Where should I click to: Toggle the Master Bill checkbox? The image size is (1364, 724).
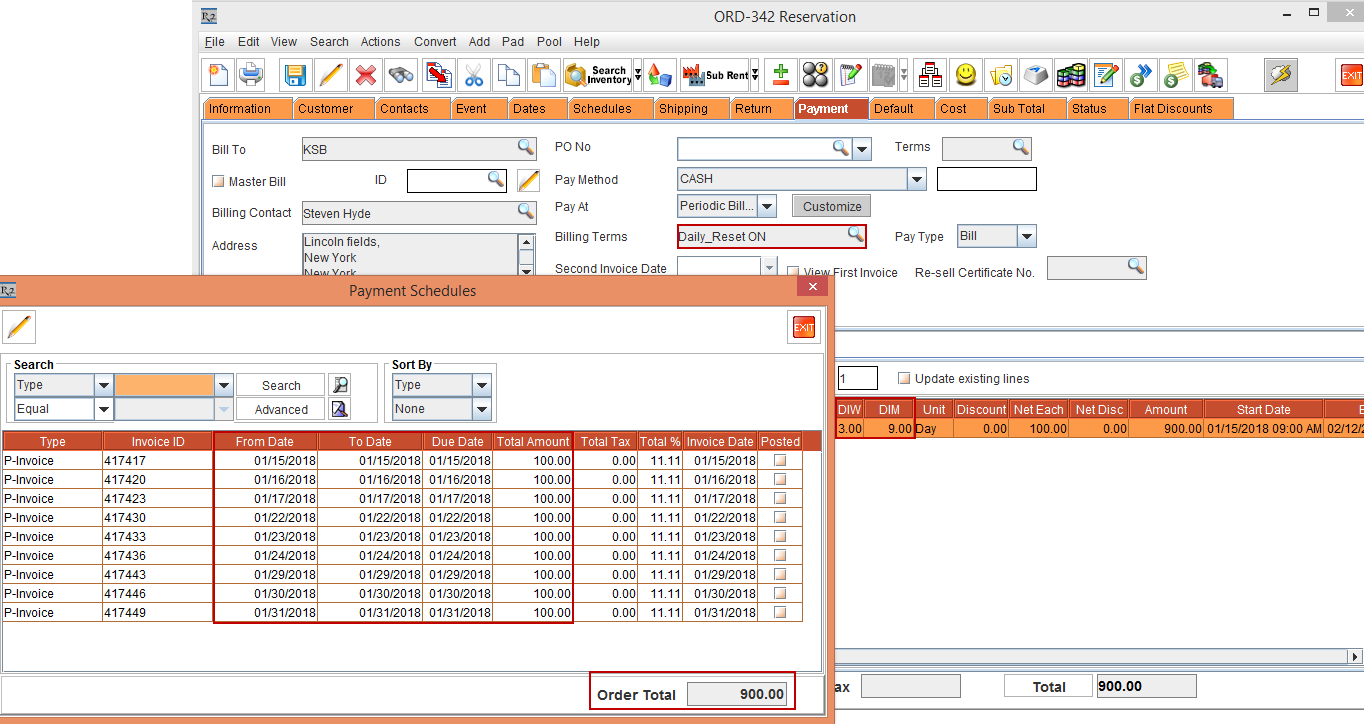(218, 182)
